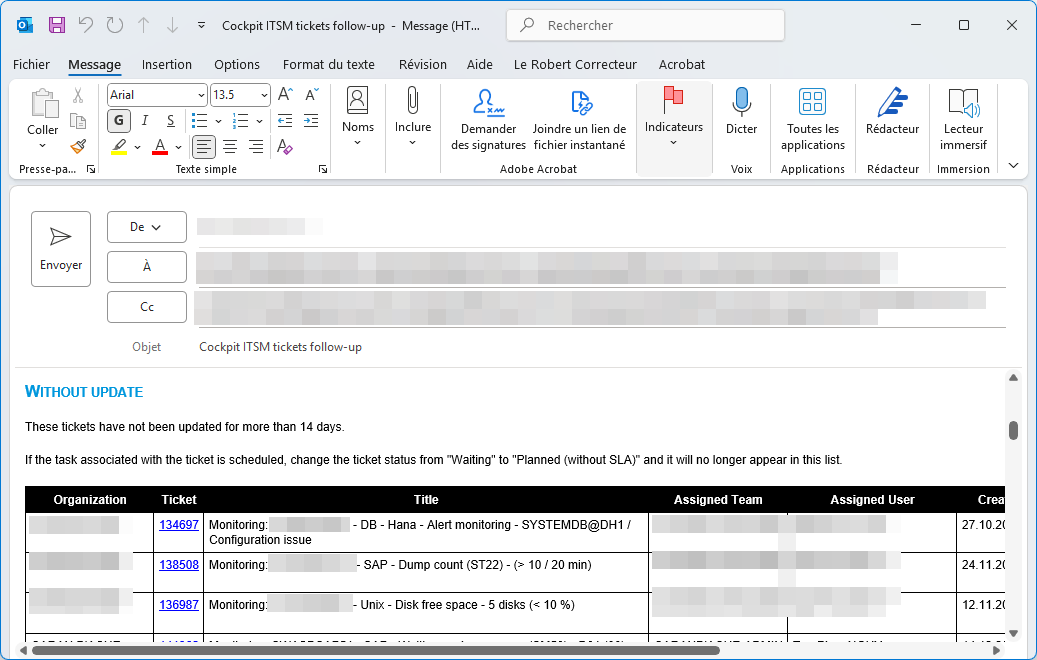
Task: Click Demander des signatures icon
Action: pyautogui.click(x=488, y=102)
